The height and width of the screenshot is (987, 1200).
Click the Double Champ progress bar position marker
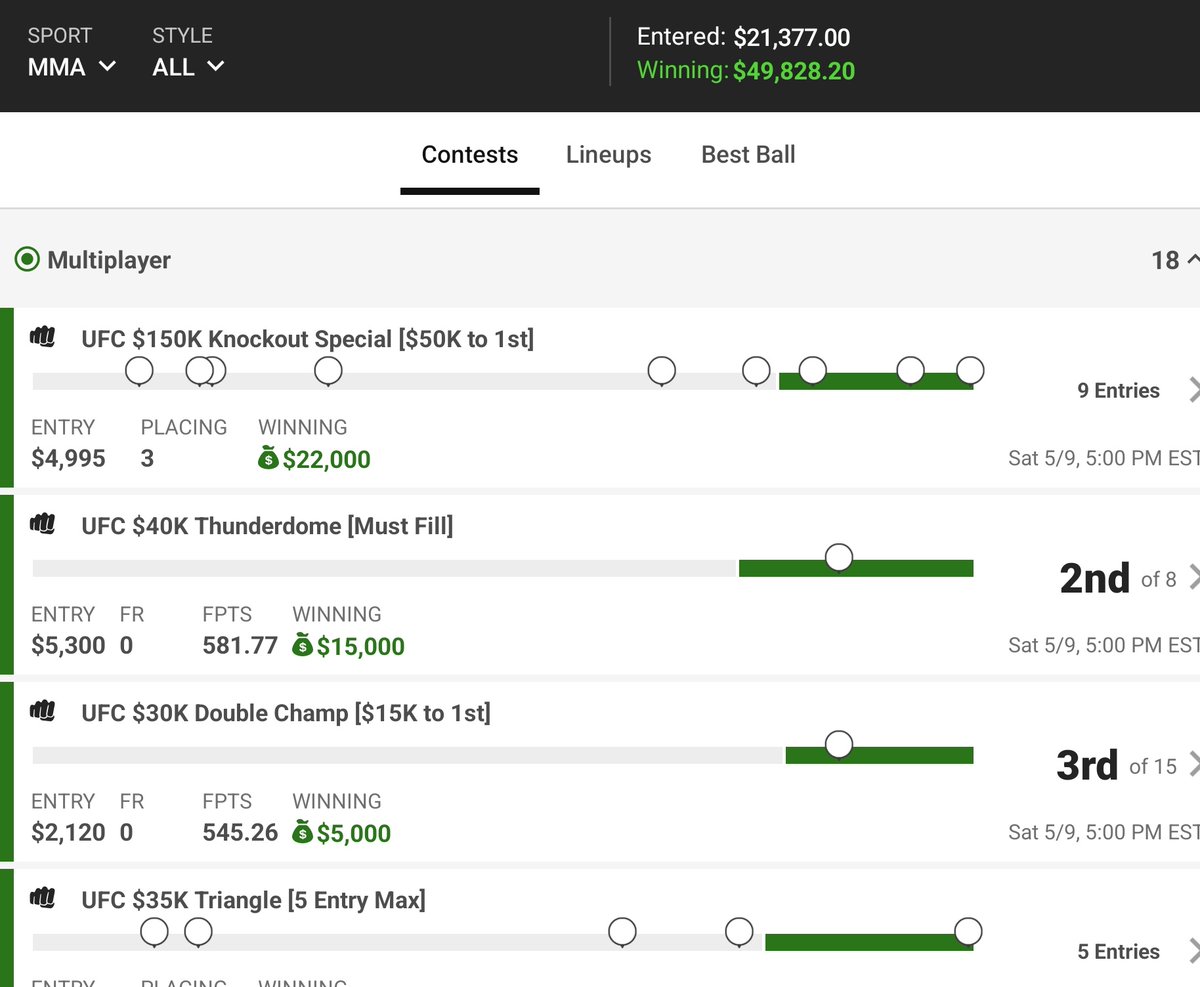(839, 744)
